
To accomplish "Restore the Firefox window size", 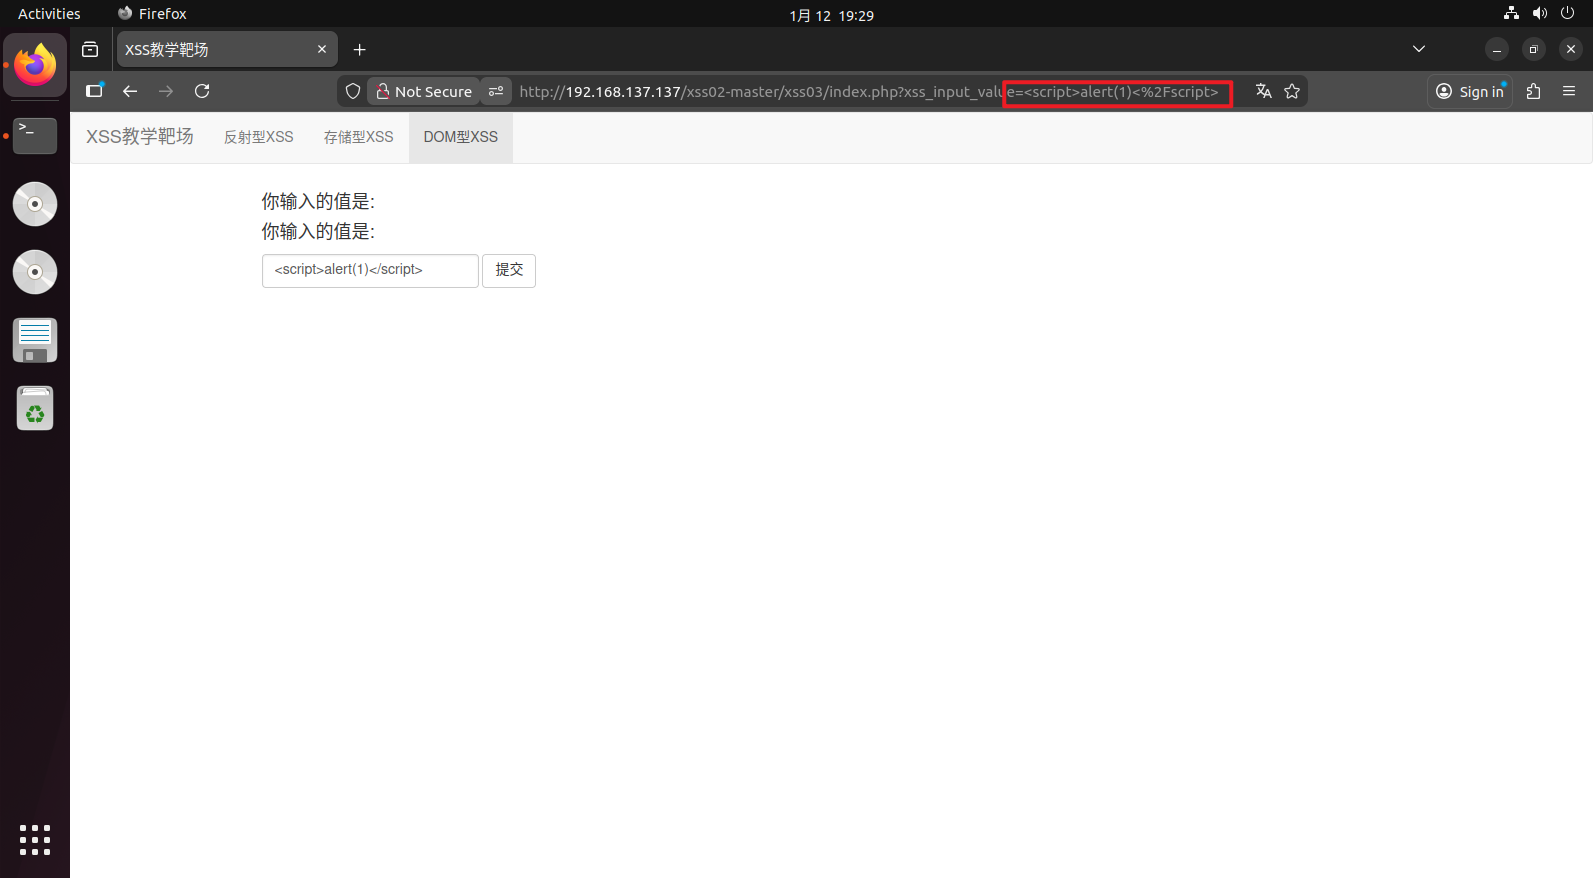I will tap(1534, 49).
